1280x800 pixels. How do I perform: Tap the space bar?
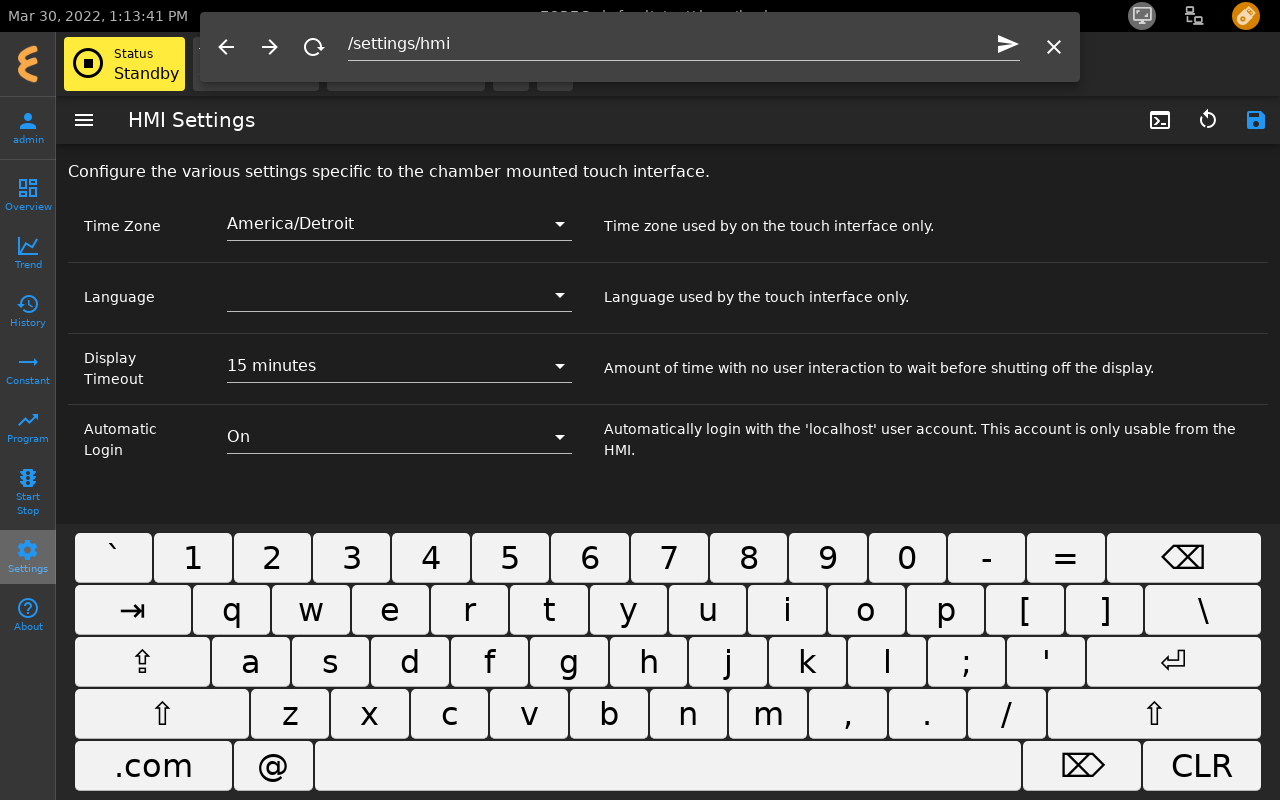tap(668, 766)
